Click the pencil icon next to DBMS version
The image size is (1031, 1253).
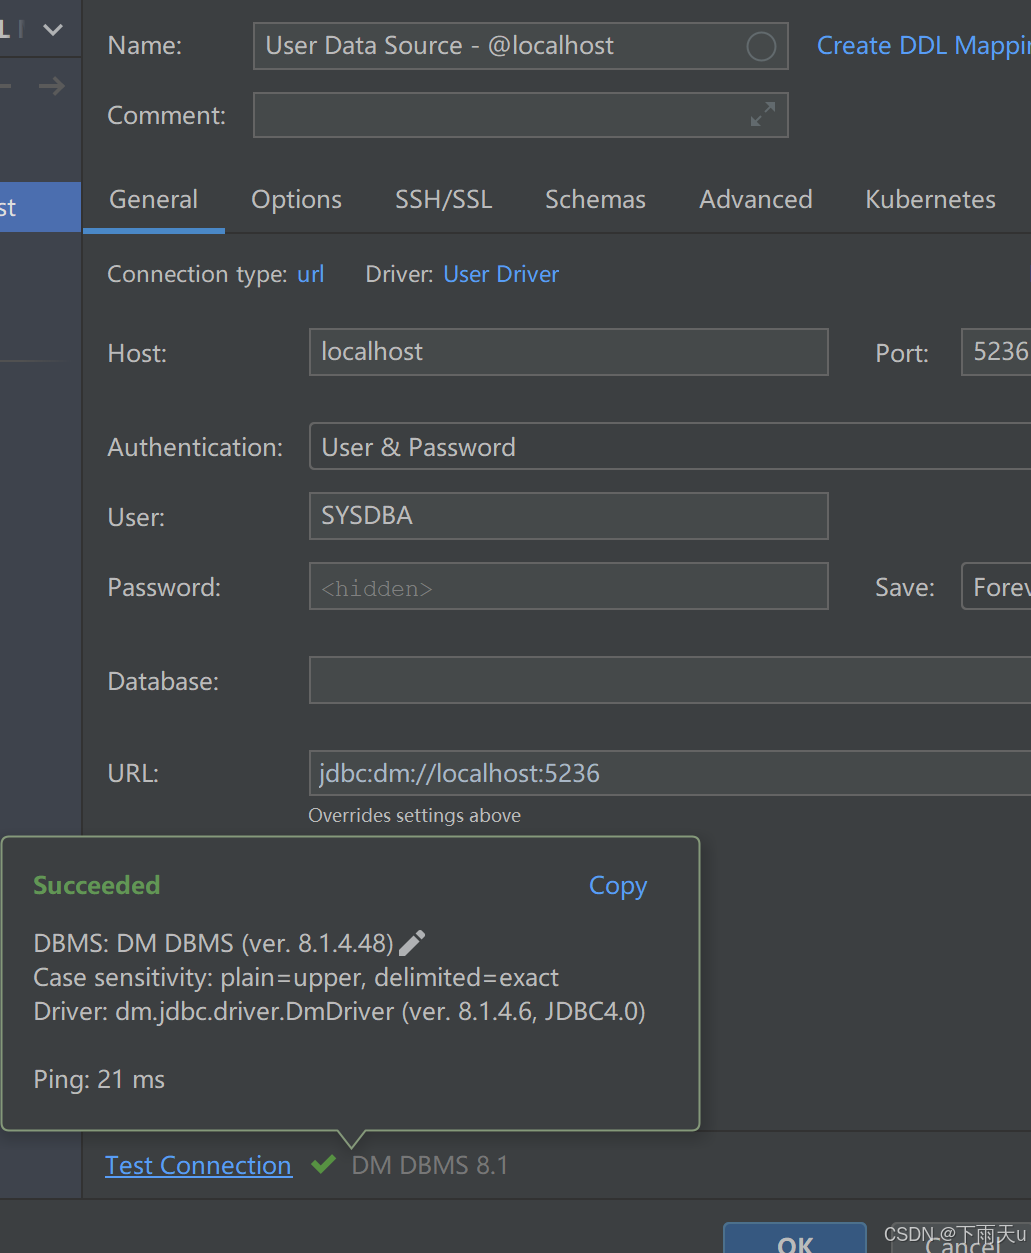(412, 942)
